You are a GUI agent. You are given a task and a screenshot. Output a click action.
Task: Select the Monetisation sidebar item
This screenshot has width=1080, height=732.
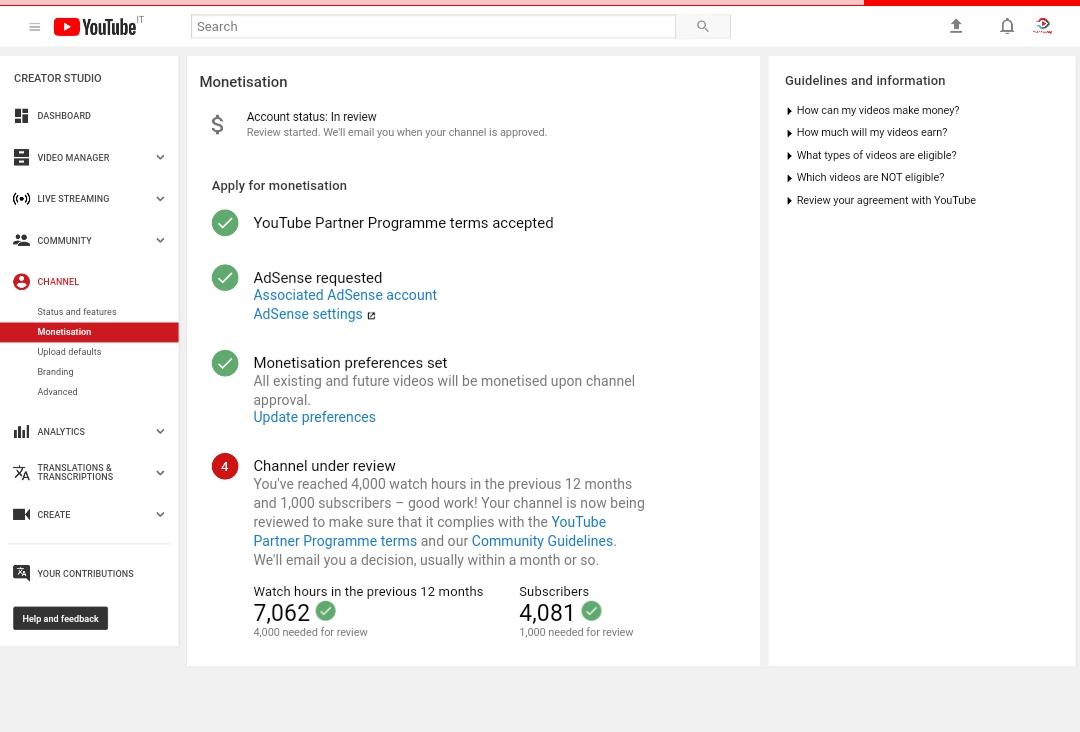pos(90,332)
